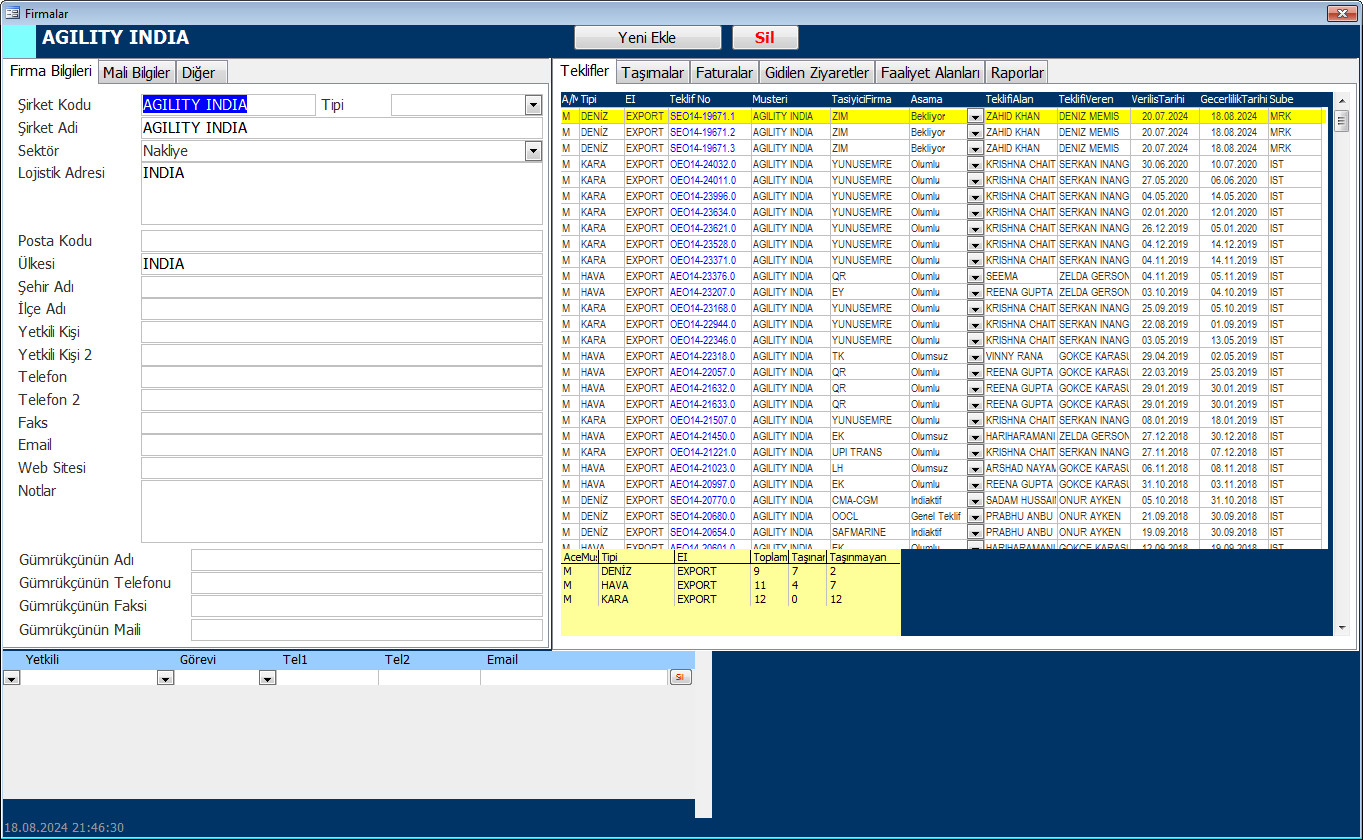Viewport: 1363px width, 840px height.
Task: Click the Yetkili Kişi field
Action: tap(341, 332)
